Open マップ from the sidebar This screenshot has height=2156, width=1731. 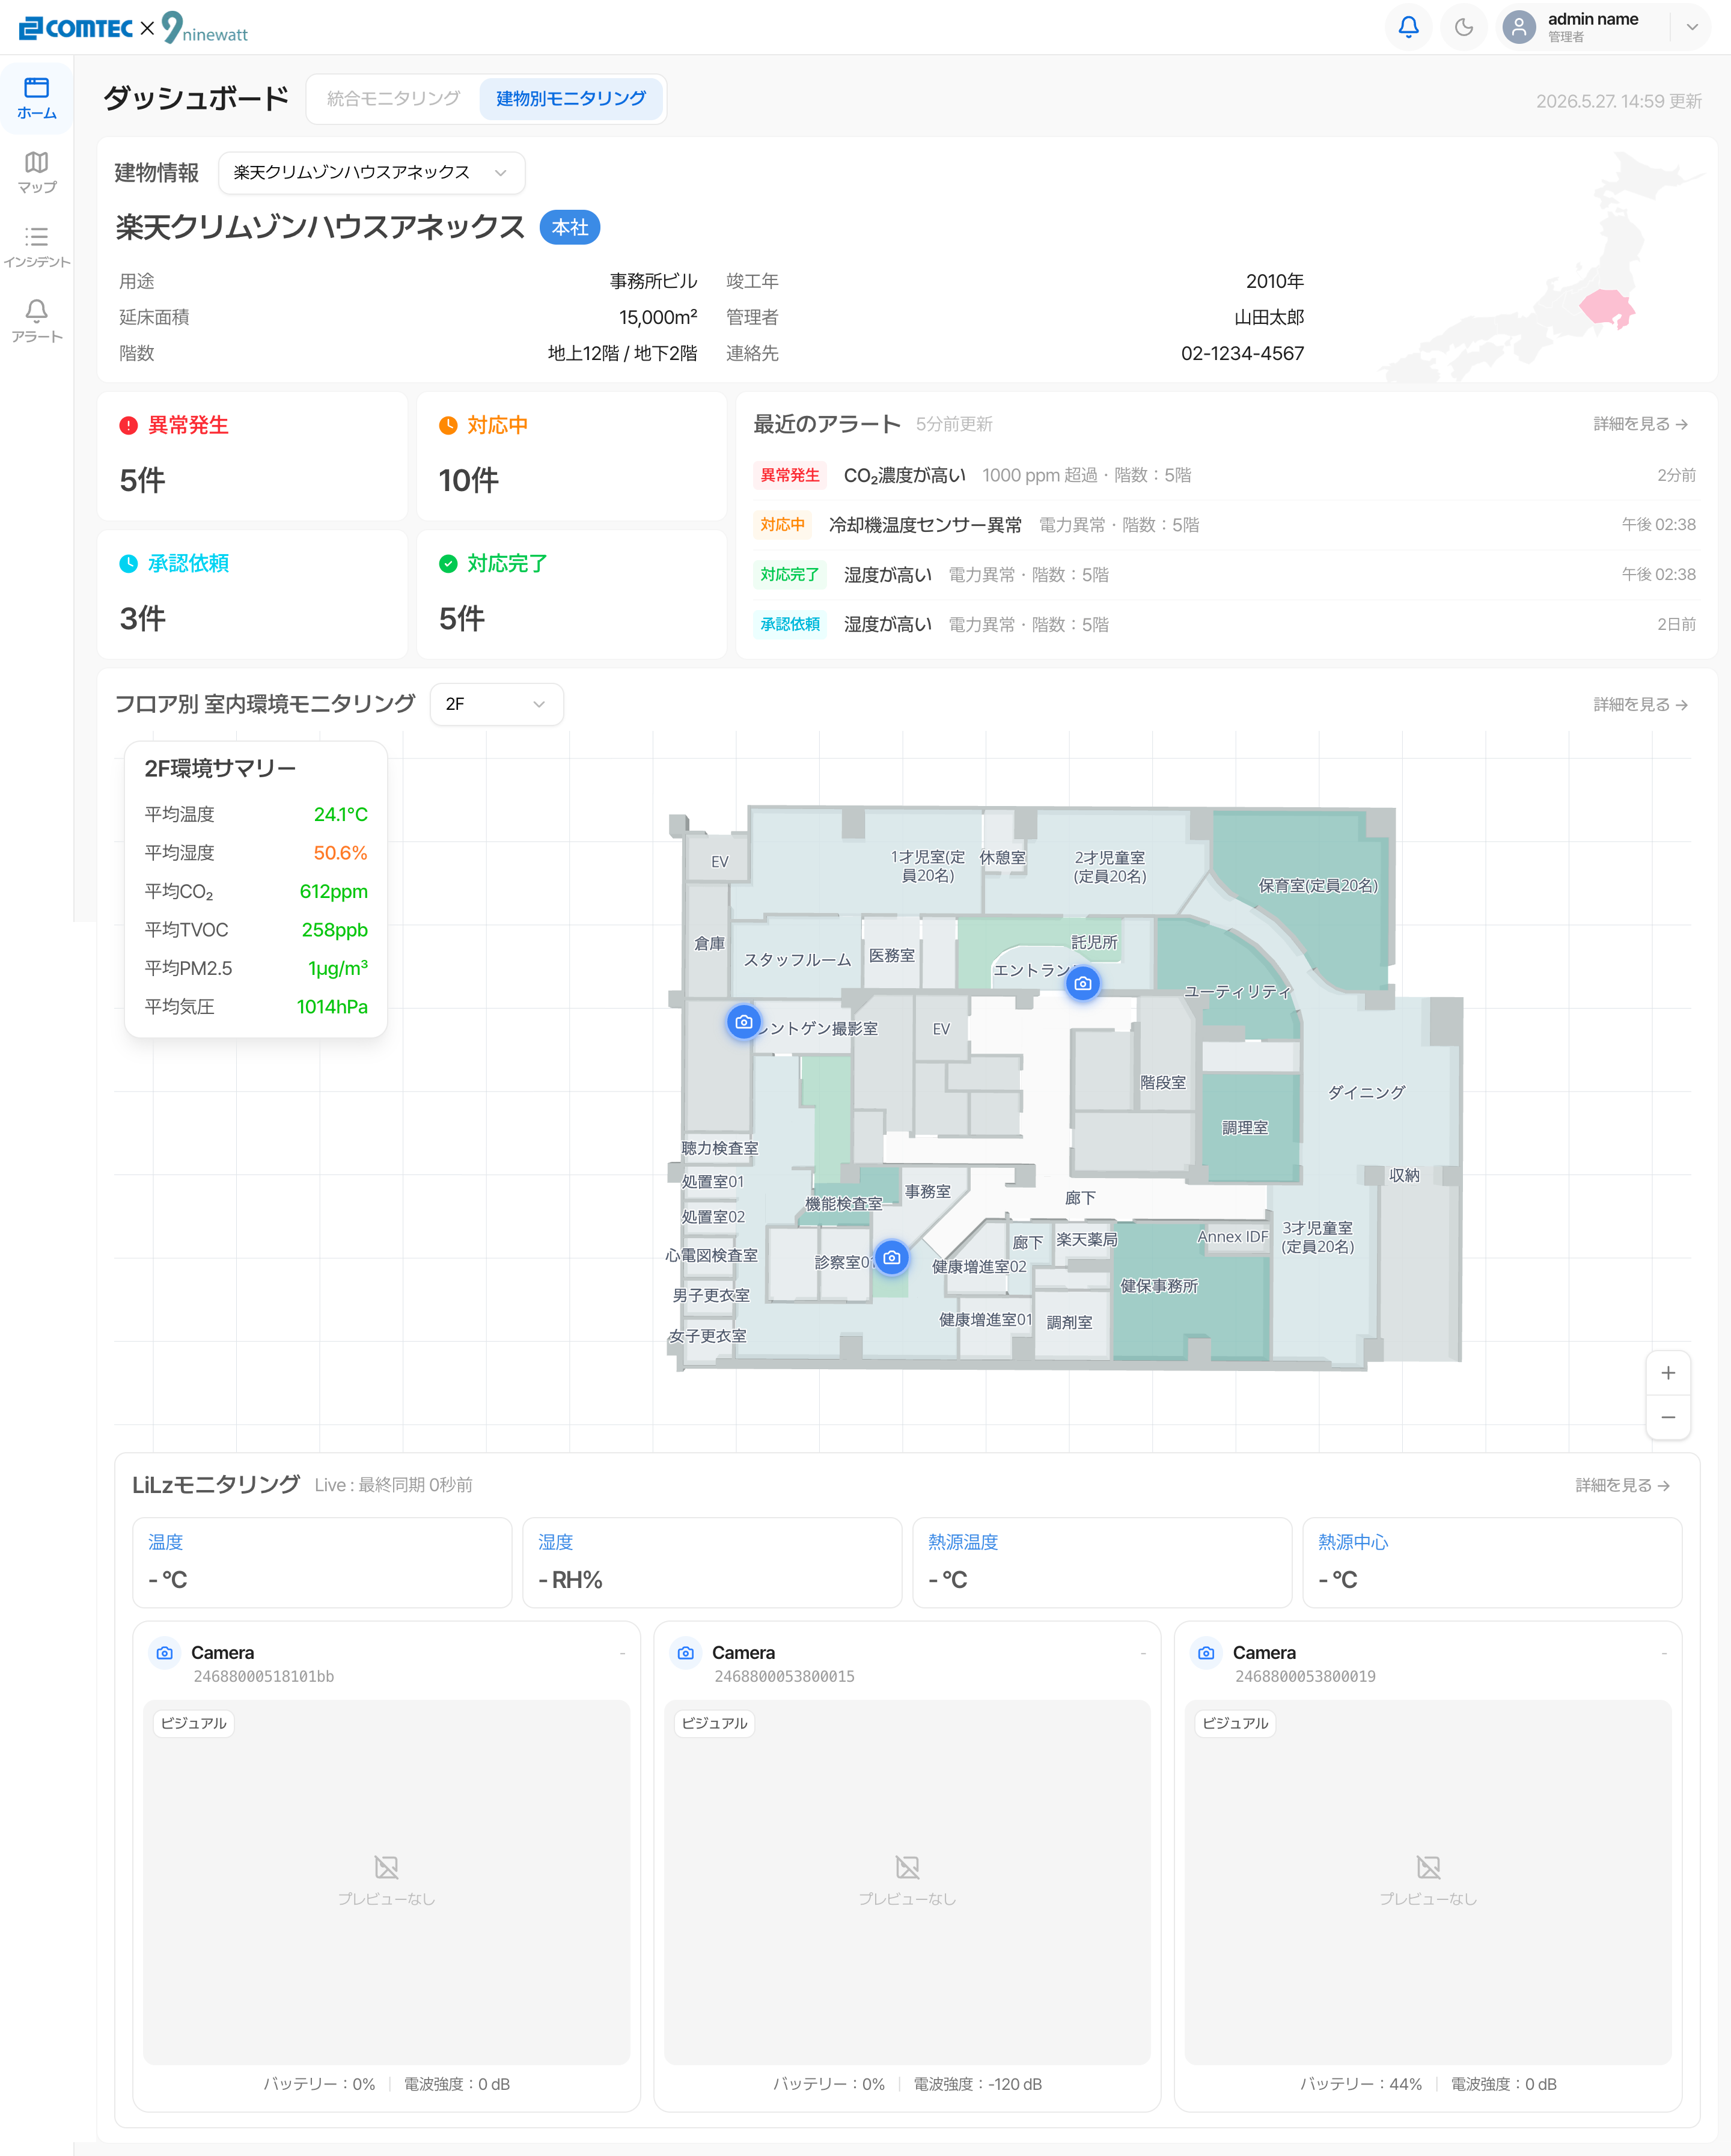point(37,172)
